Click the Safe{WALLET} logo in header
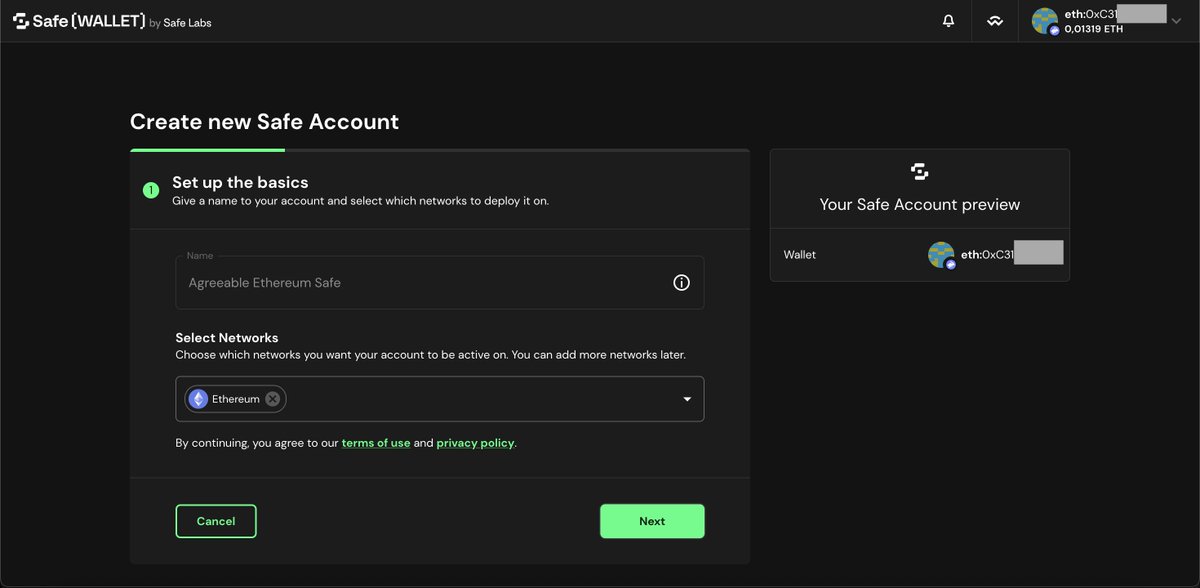 pyautogui.click(x=78, y=21)
